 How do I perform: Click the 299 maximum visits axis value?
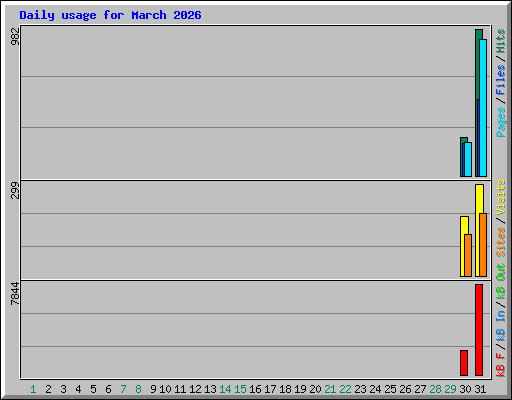click(x=15, y=190)
